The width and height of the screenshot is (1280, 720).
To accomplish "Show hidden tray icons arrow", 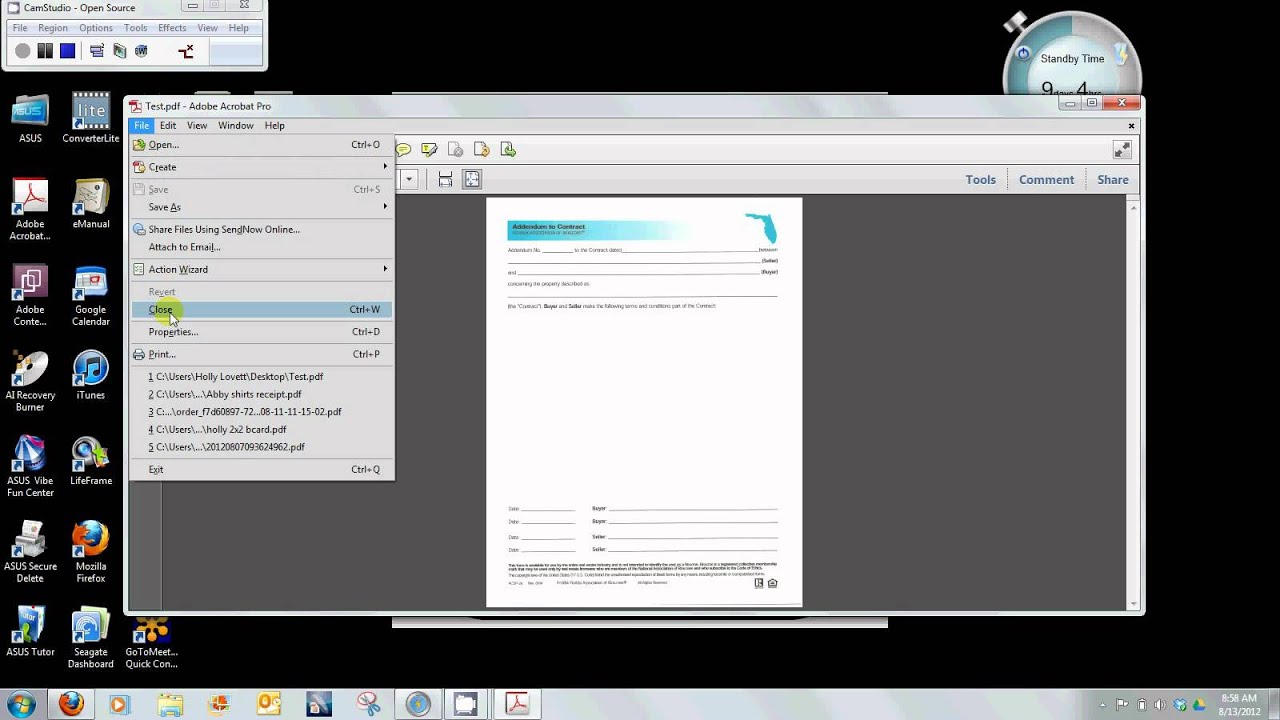I will pyautogui.click(x=1103, y=705).
